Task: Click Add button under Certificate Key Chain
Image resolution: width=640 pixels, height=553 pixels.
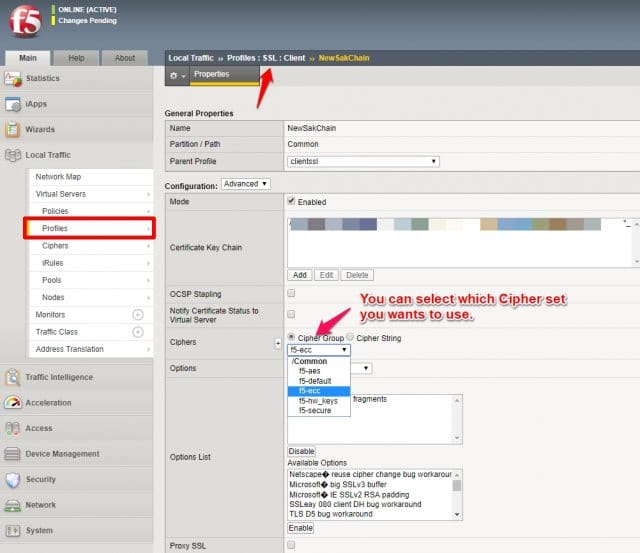Action: 299,275
